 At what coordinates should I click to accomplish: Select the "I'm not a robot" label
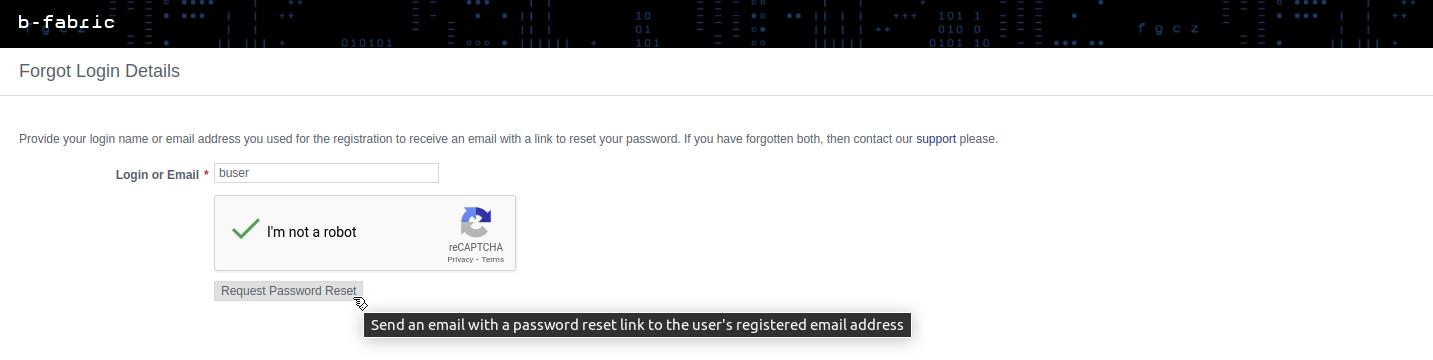pyautogui.click(x=311, y=232)
